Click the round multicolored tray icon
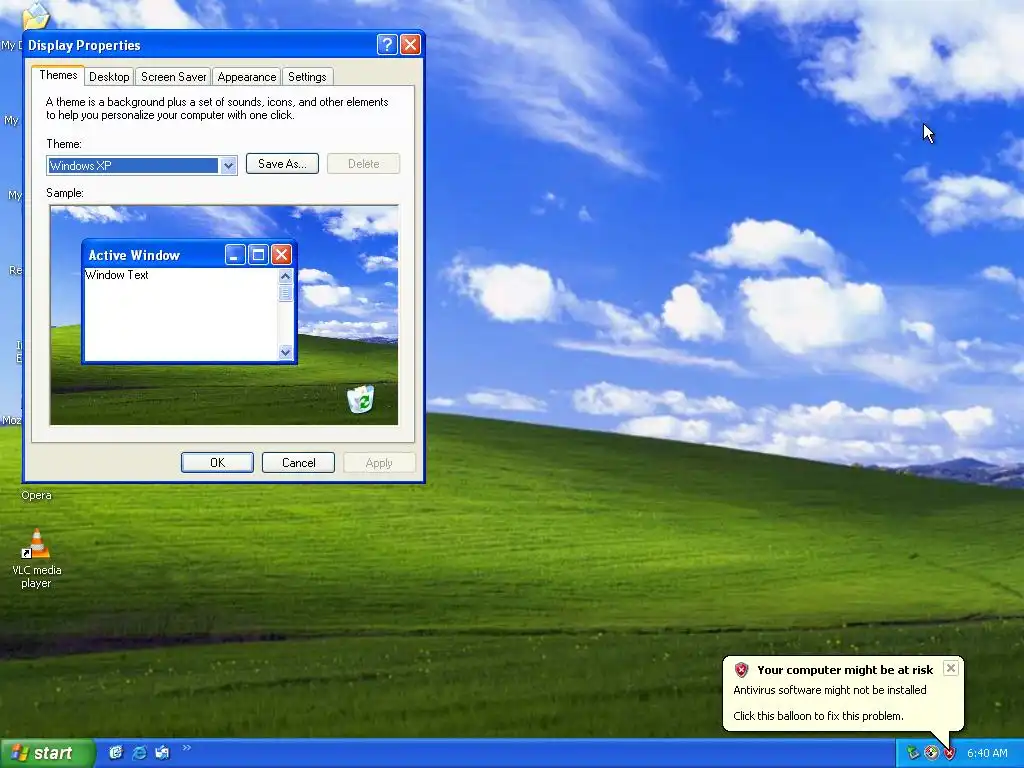Viewport: 1024px width, 768px height. [x=931, y=753]
